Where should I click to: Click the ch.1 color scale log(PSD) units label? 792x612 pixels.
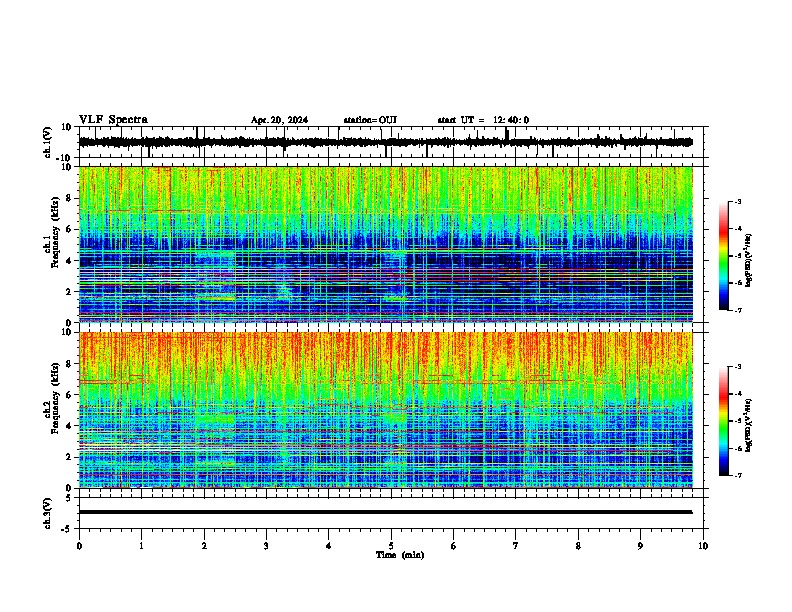click(749, 260)
